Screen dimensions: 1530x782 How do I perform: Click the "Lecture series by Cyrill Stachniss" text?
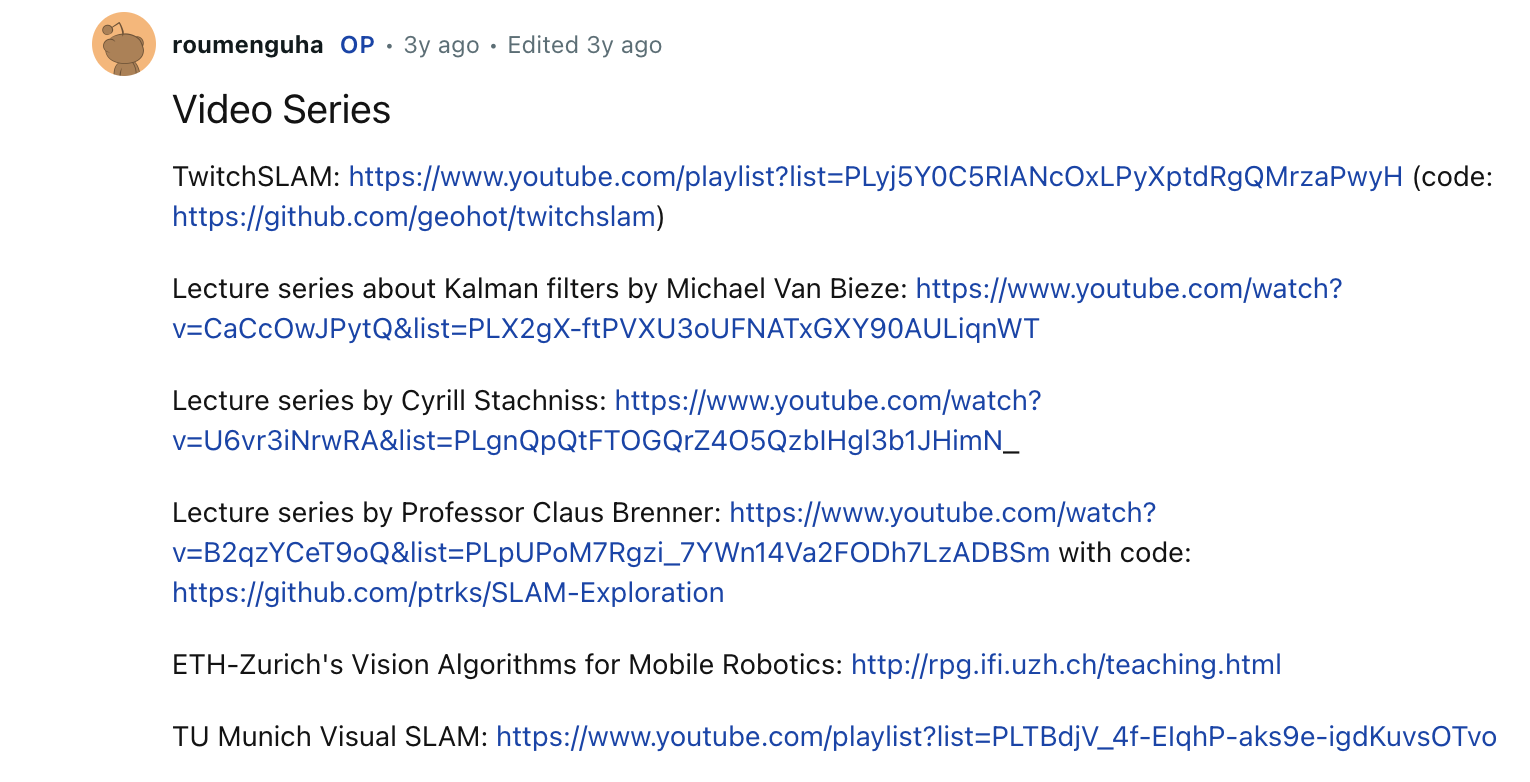pyautogui.click(x=388, y=401)
